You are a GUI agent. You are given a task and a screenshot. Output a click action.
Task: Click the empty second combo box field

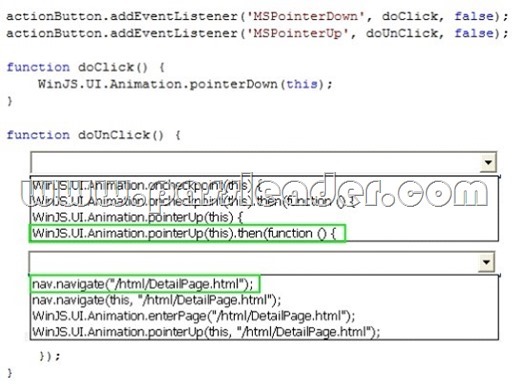coord(254,262)
